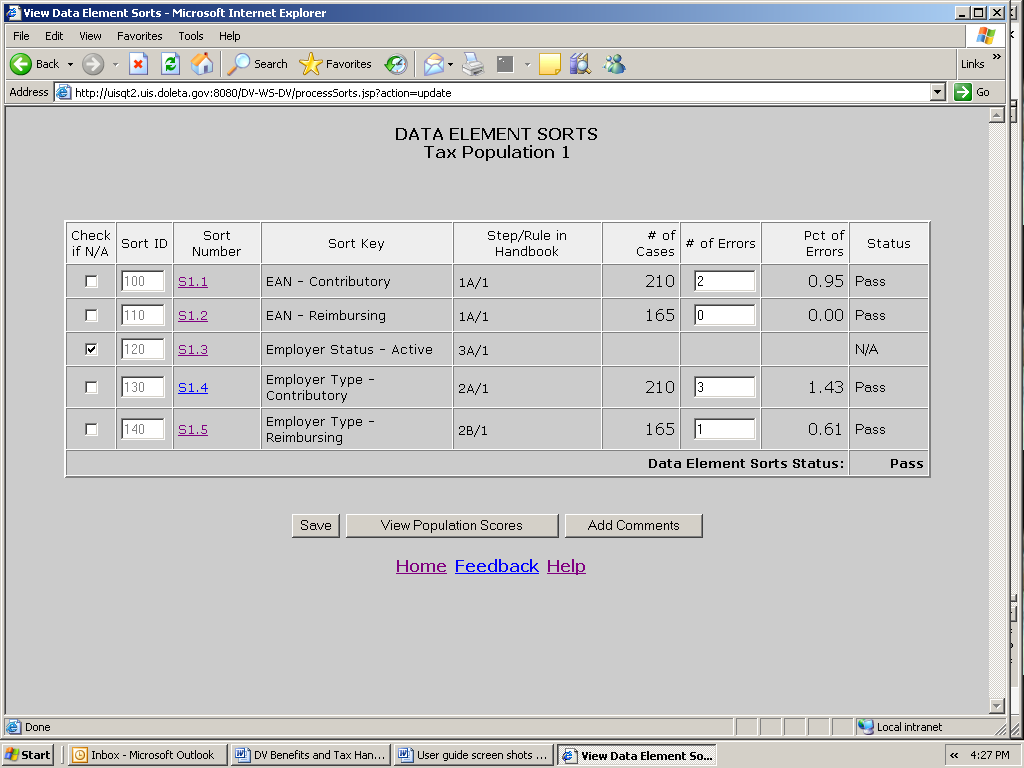Go to the browser Home icon
This screenshot has width=1024, height=768.
tap(202, 64)
